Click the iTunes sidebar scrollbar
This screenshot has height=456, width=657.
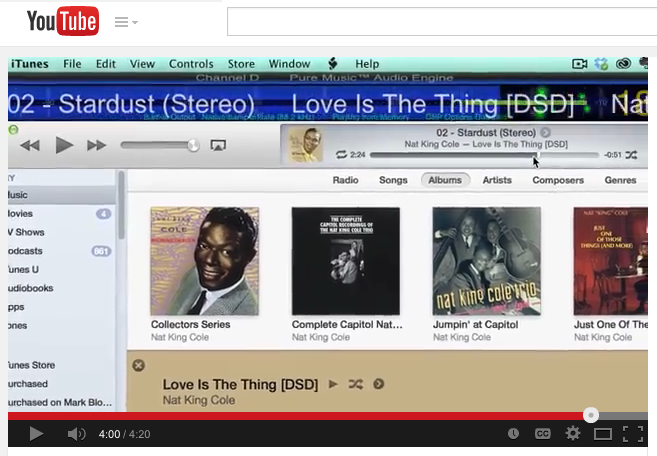click(122, 205)
